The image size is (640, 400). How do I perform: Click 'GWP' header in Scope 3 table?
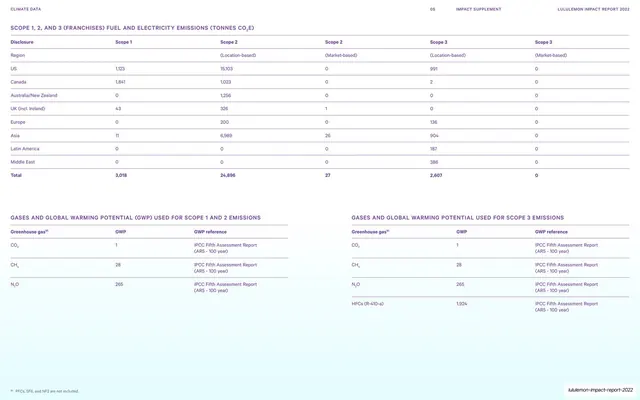[x=462, y=232]
